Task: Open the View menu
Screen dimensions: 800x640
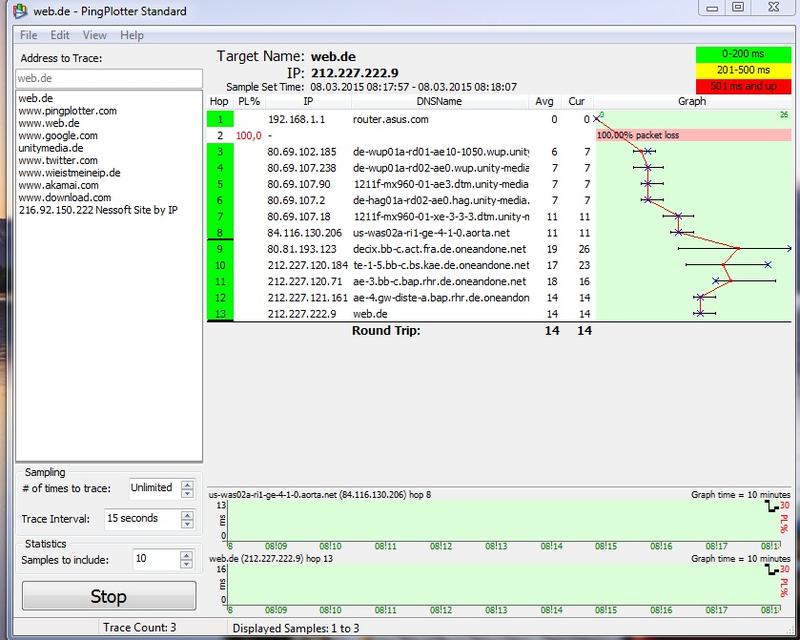Action: [x=95, y=35]
